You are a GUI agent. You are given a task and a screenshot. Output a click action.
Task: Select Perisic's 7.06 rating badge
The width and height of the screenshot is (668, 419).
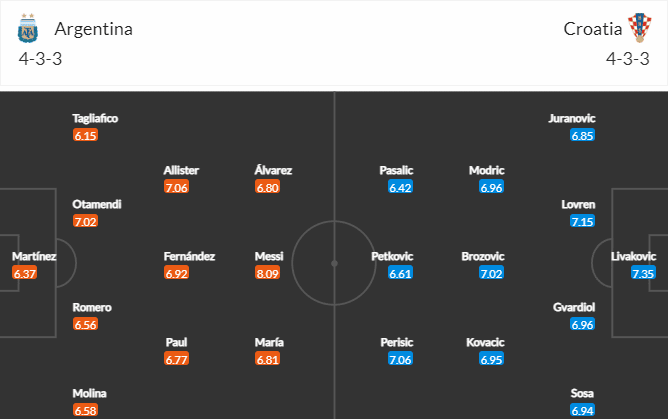(400, 359)
